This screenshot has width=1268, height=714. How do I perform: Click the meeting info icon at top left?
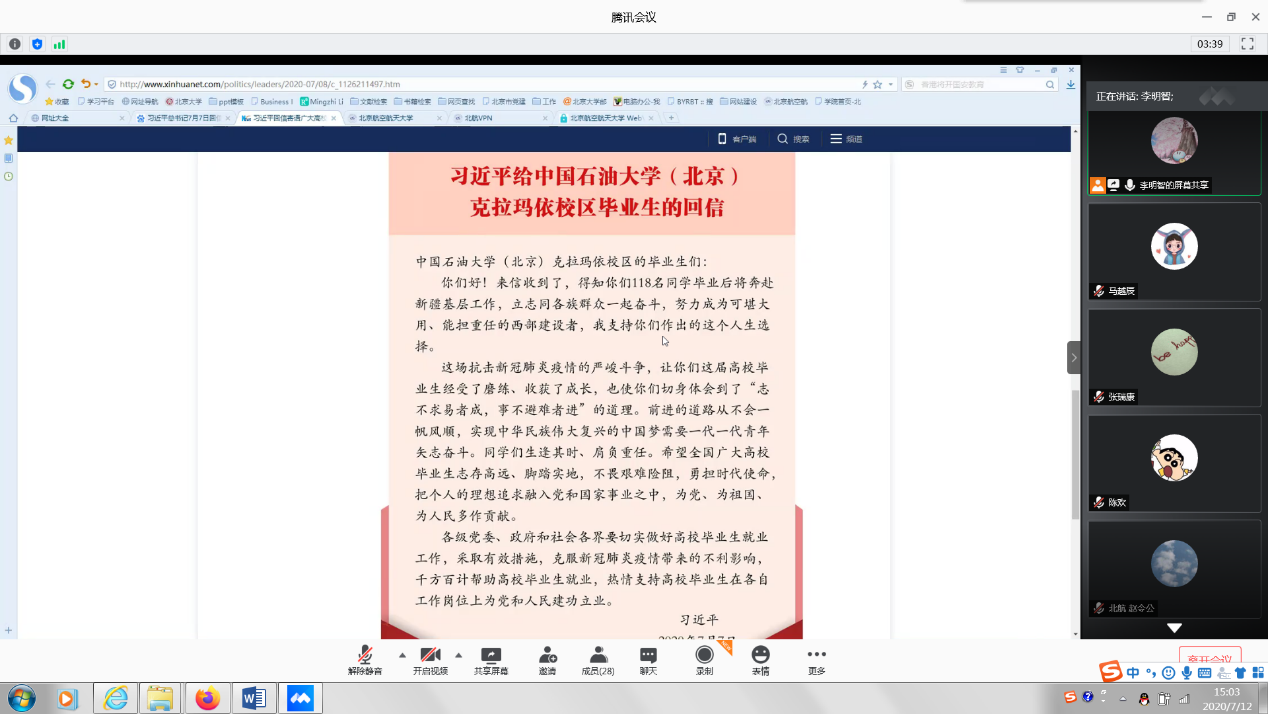click(15, 44)
